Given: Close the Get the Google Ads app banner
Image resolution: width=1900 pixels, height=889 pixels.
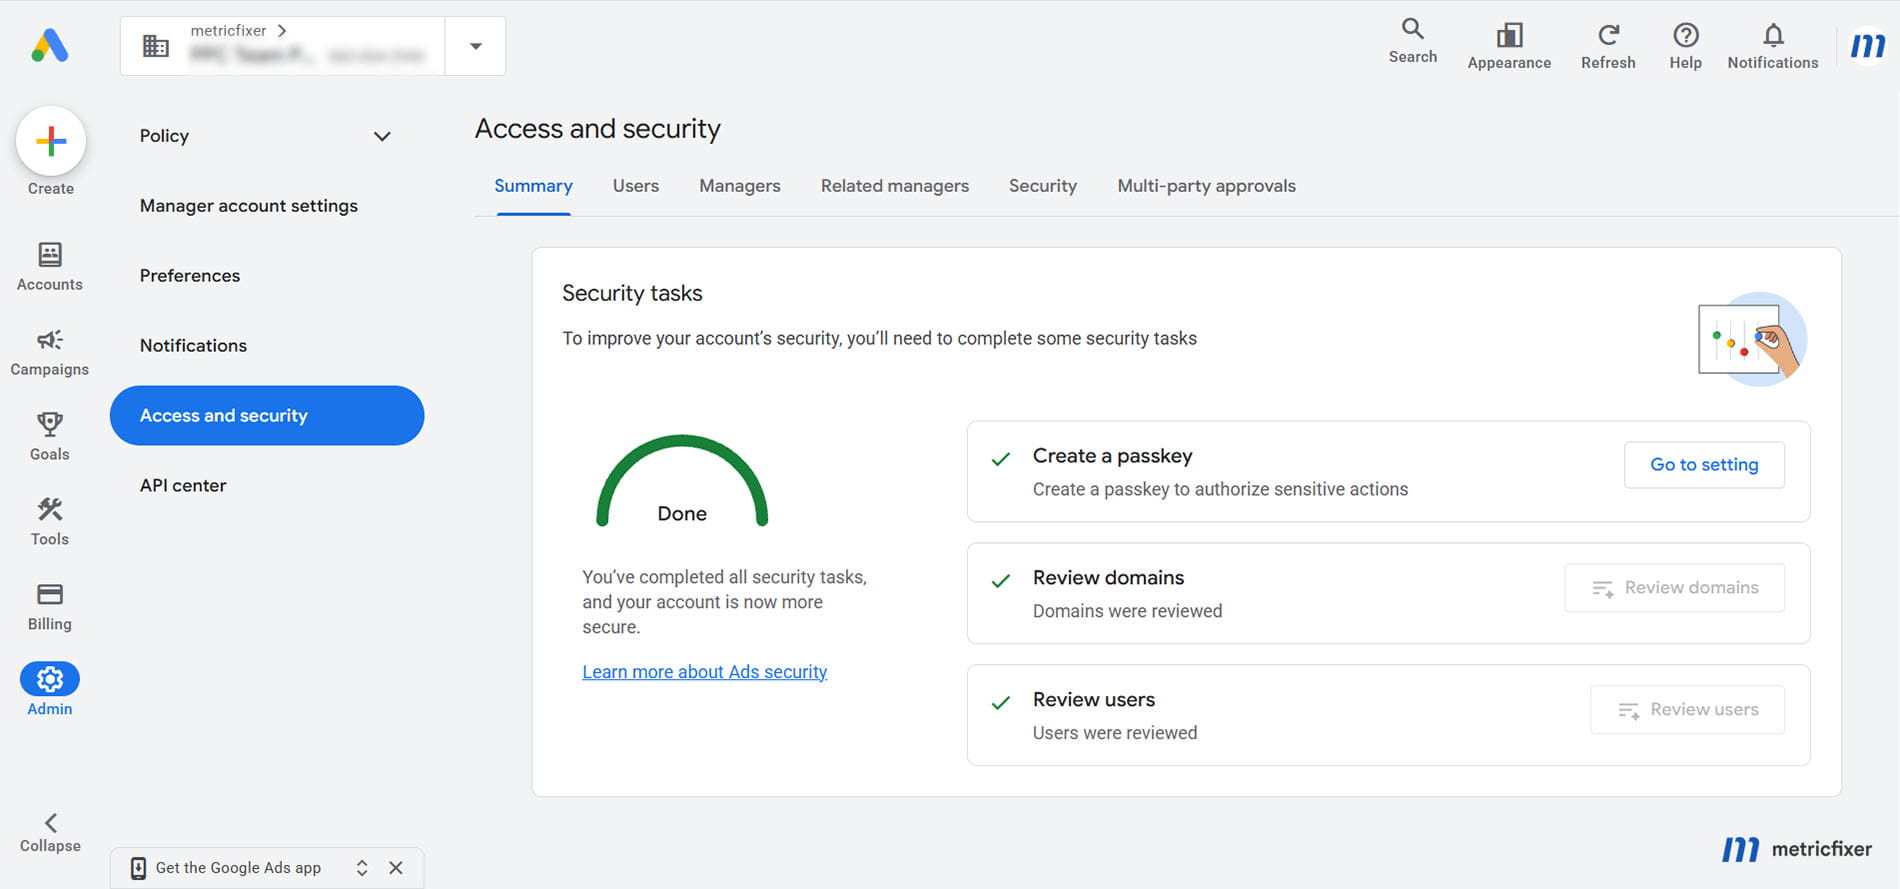Looking at the screenshot, I should [396, 868].
